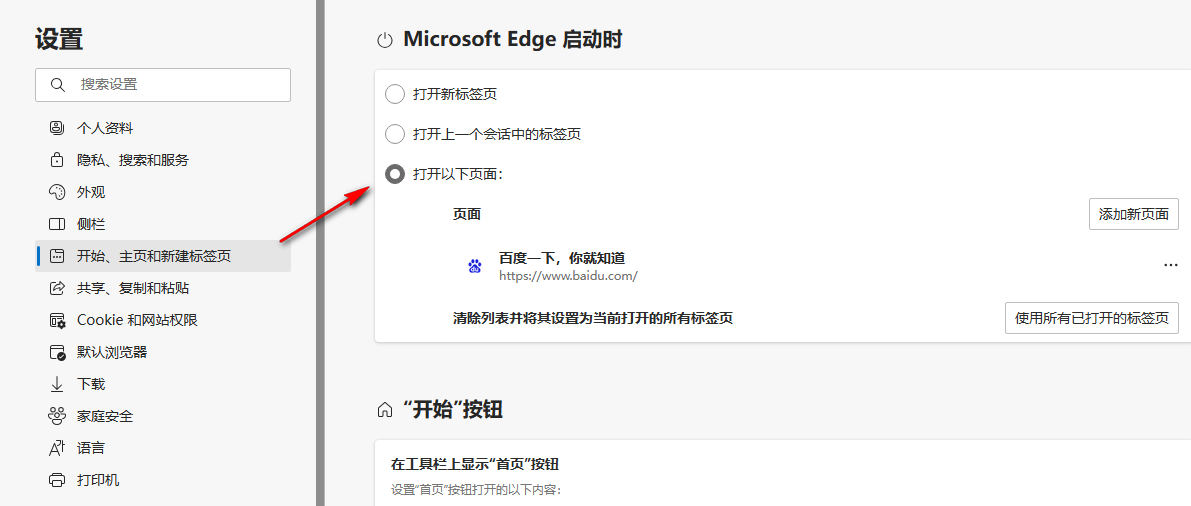
Task: Click the printer icon beside 打印机
Action: [x=57, y=480]
